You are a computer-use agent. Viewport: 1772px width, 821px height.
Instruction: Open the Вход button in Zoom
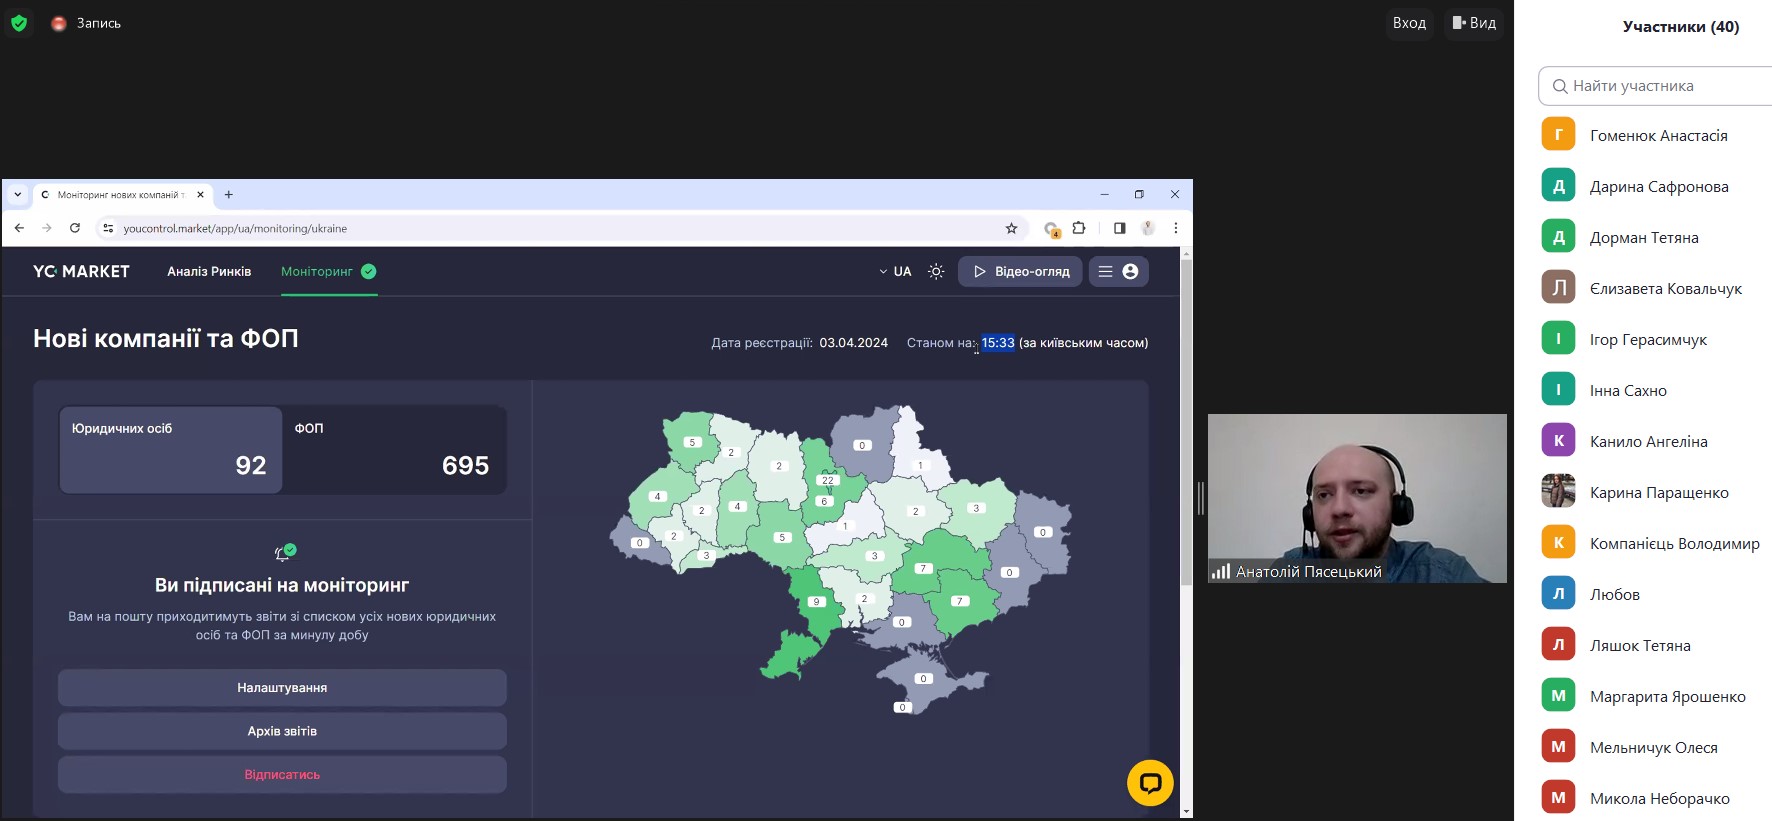click(1409, 22)
